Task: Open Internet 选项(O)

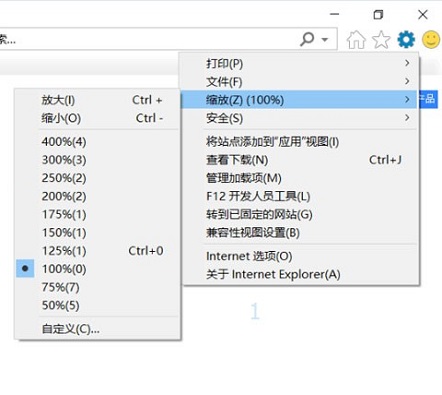Action: 299,256
